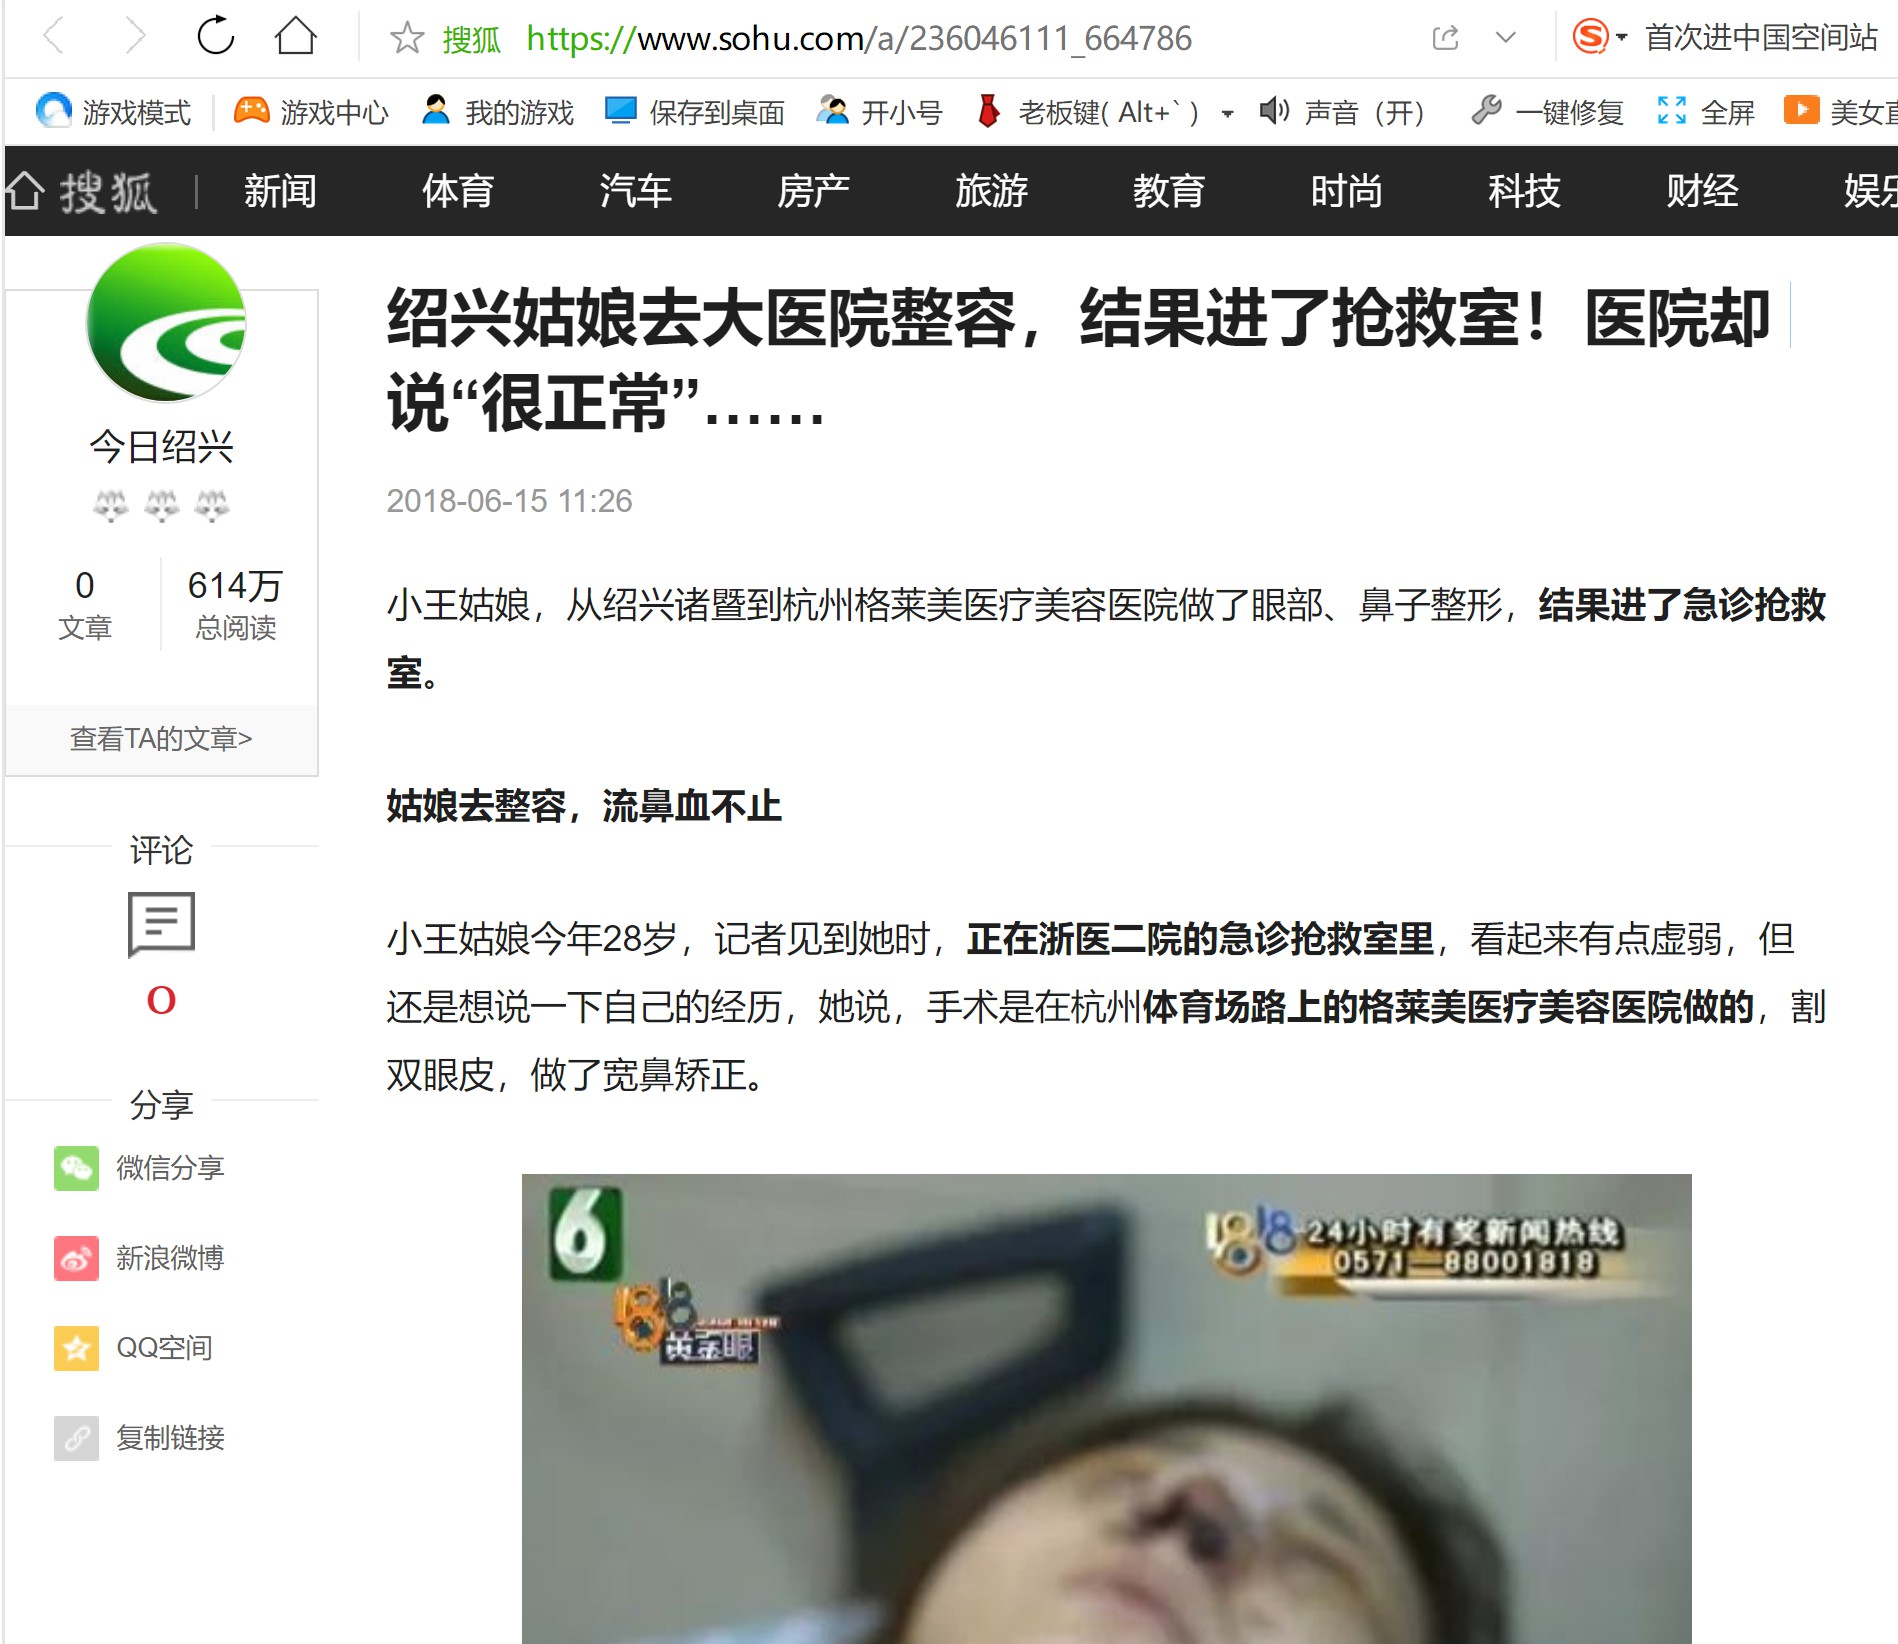Click 开小号 toolbar button
1898x1644 pixels.
click(x=879, y=112)
